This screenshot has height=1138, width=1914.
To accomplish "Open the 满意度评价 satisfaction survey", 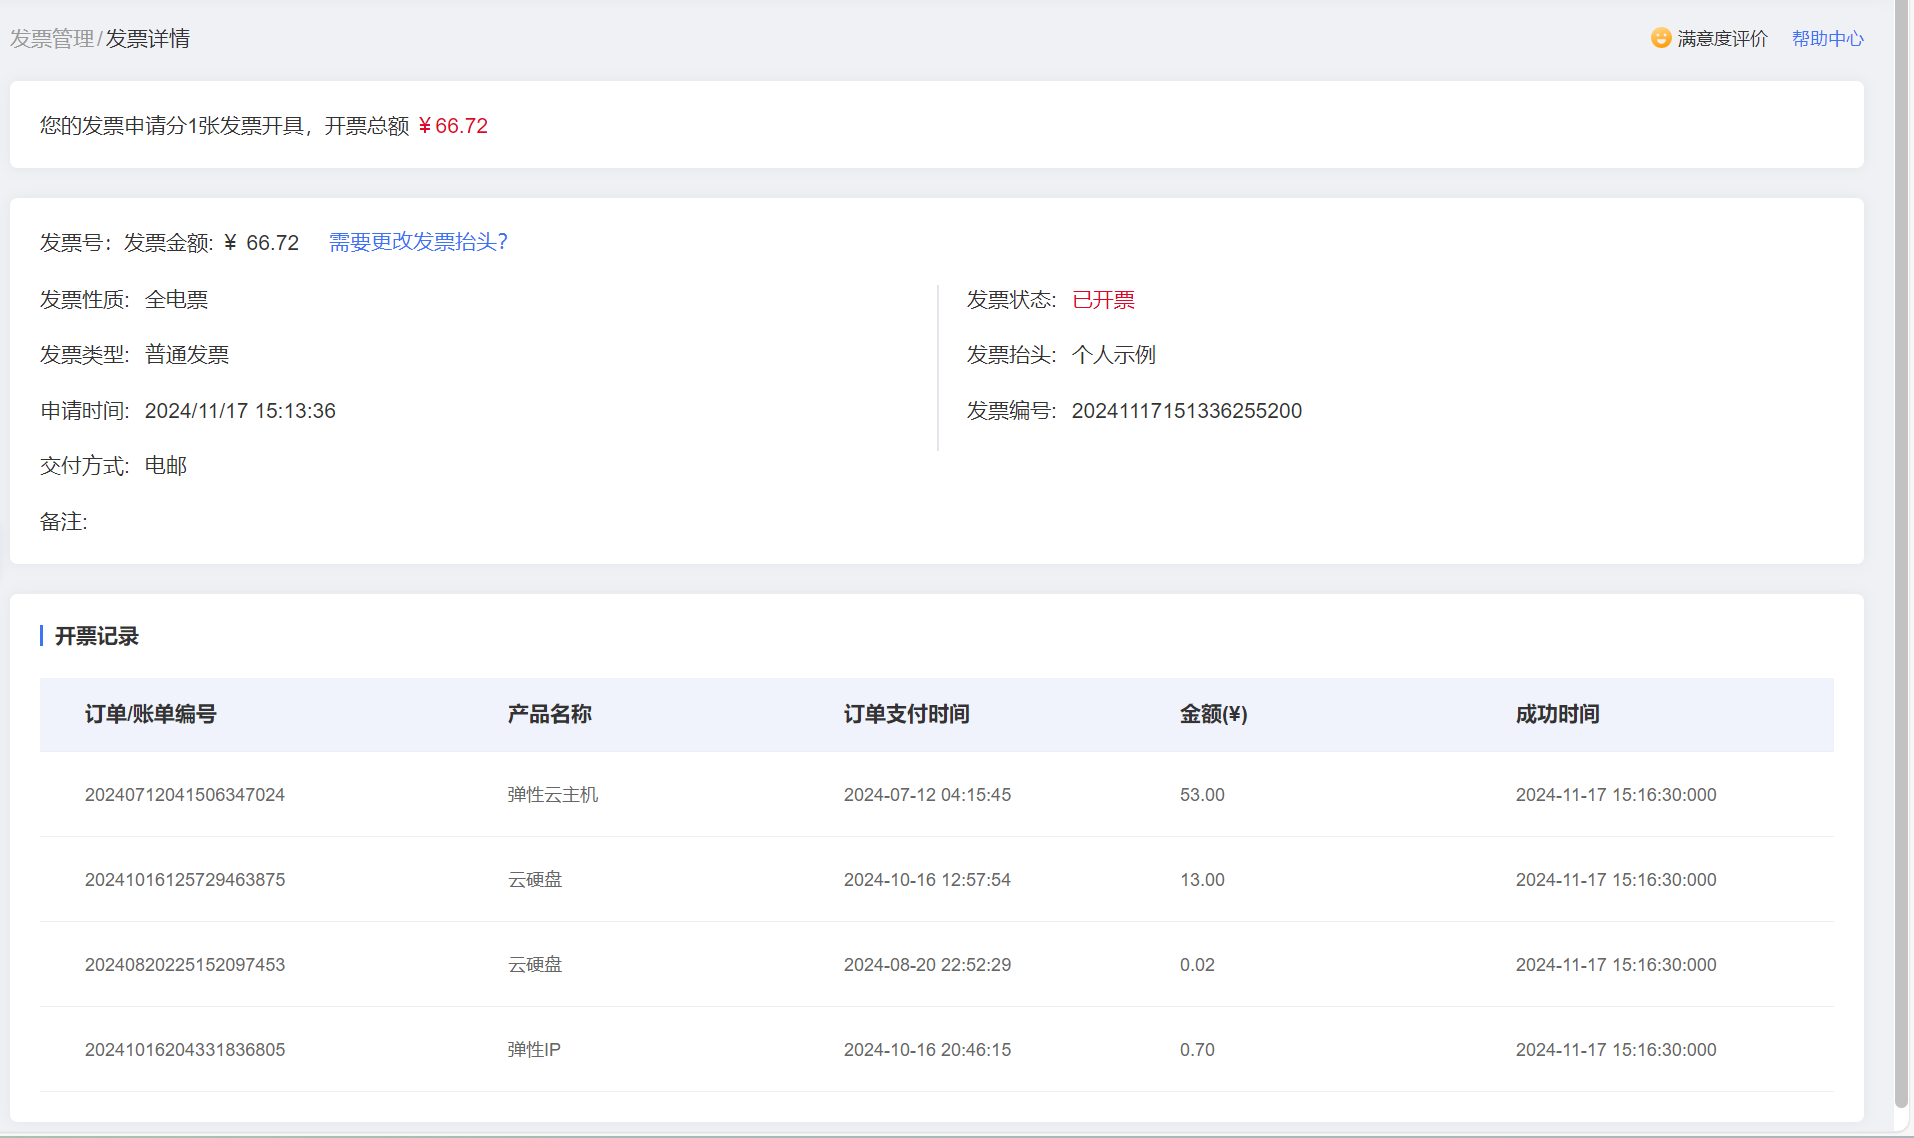I will tap(1722, 39).
